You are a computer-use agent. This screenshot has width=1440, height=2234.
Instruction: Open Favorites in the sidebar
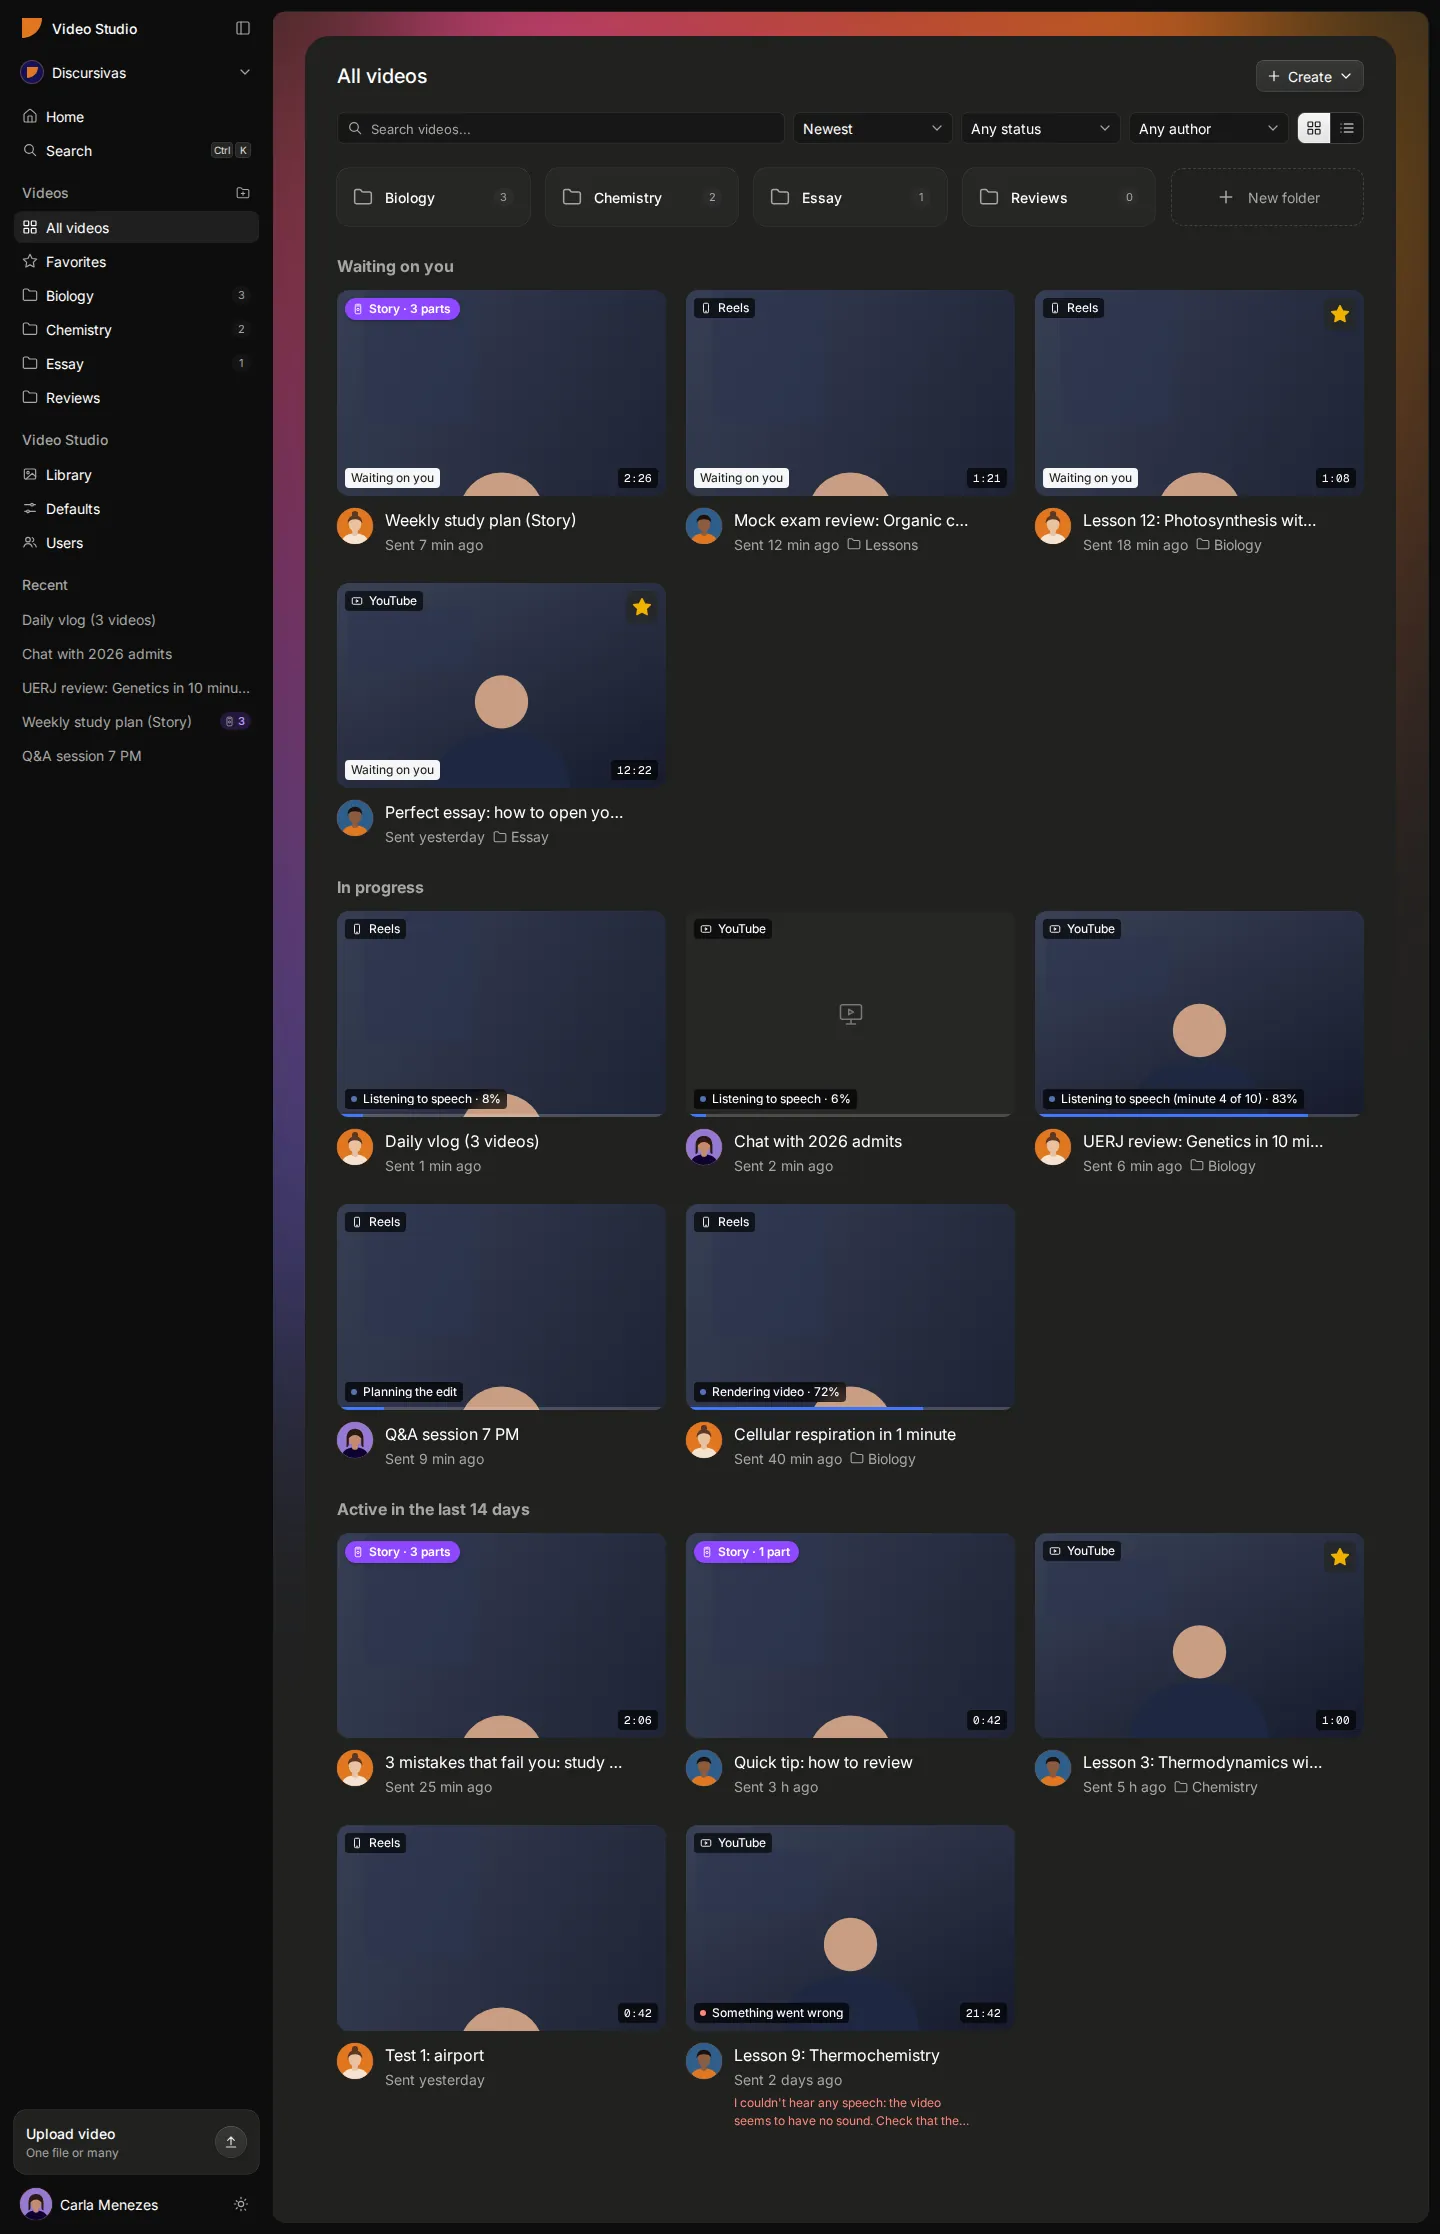(136, 261)
